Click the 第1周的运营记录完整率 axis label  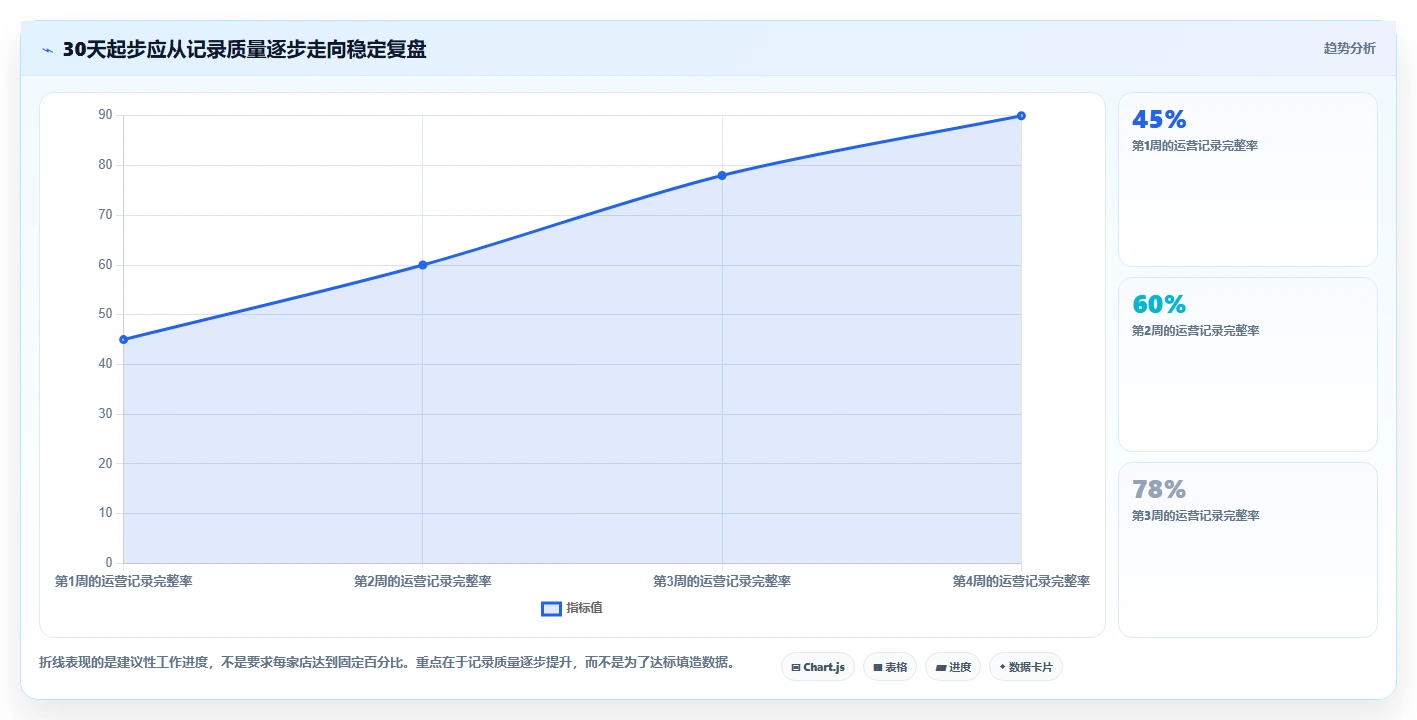(123, 581)
